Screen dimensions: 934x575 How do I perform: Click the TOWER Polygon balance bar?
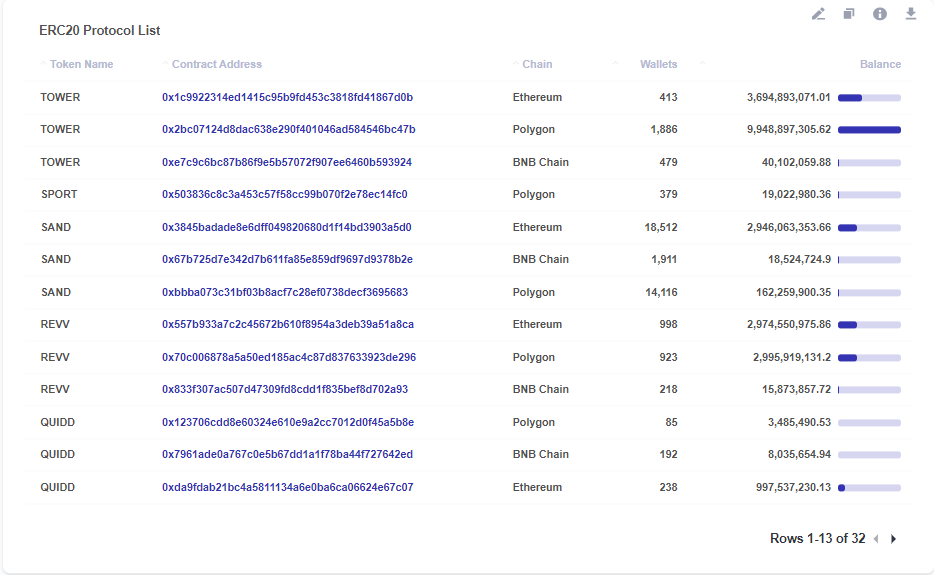point(869,130)
